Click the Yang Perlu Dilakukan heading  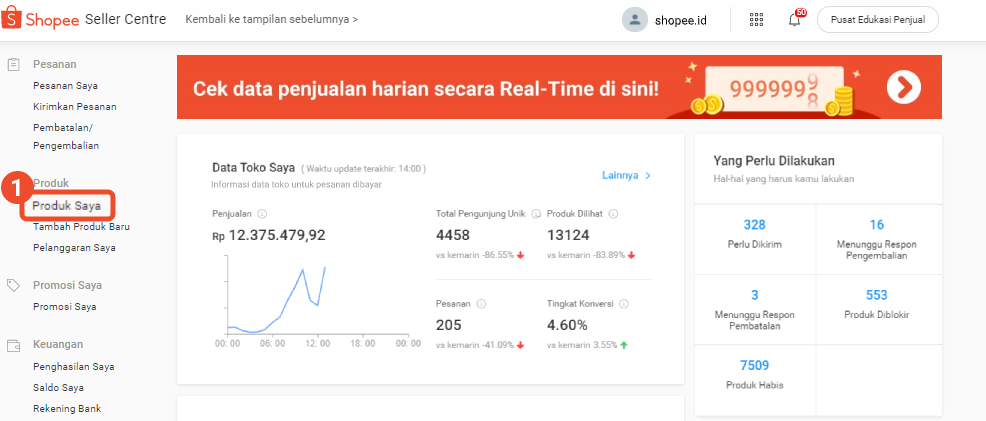[x=773, y=161]
